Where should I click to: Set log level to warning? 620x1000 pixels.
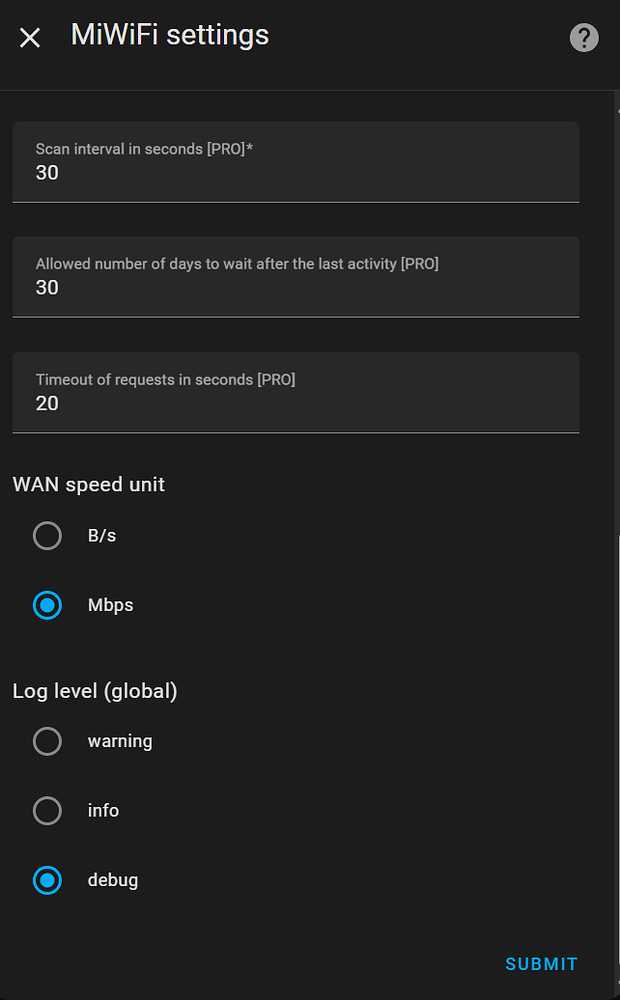[47, 740]
